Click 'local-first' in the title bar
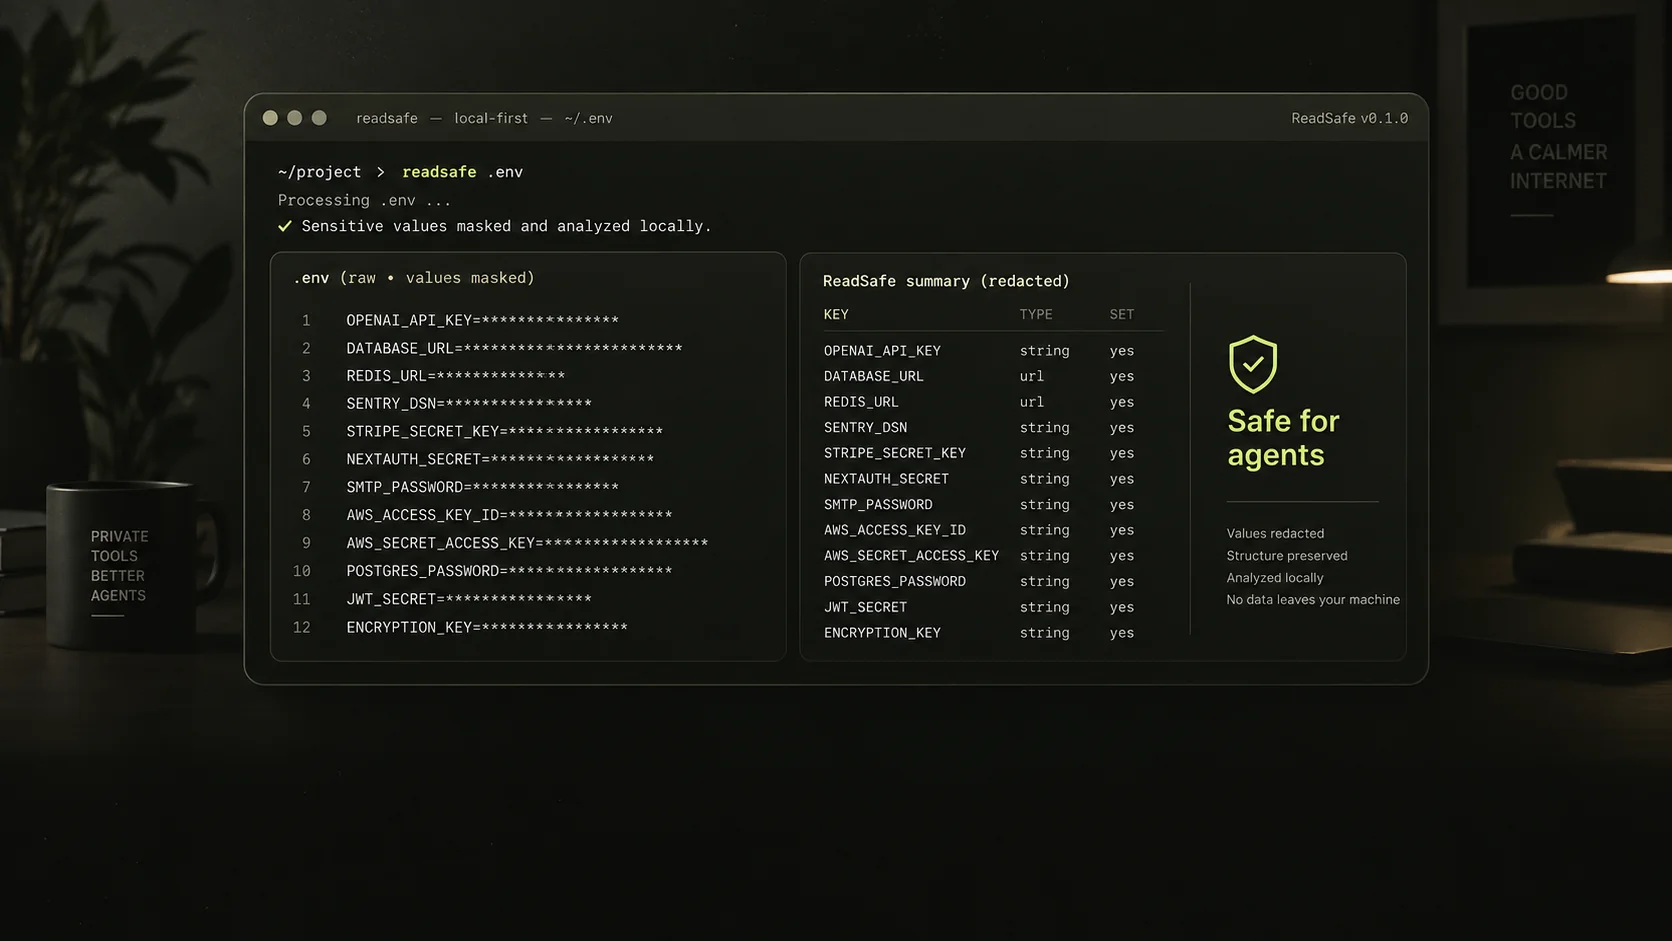This screenshot has width=1672, height=941. 491,118
